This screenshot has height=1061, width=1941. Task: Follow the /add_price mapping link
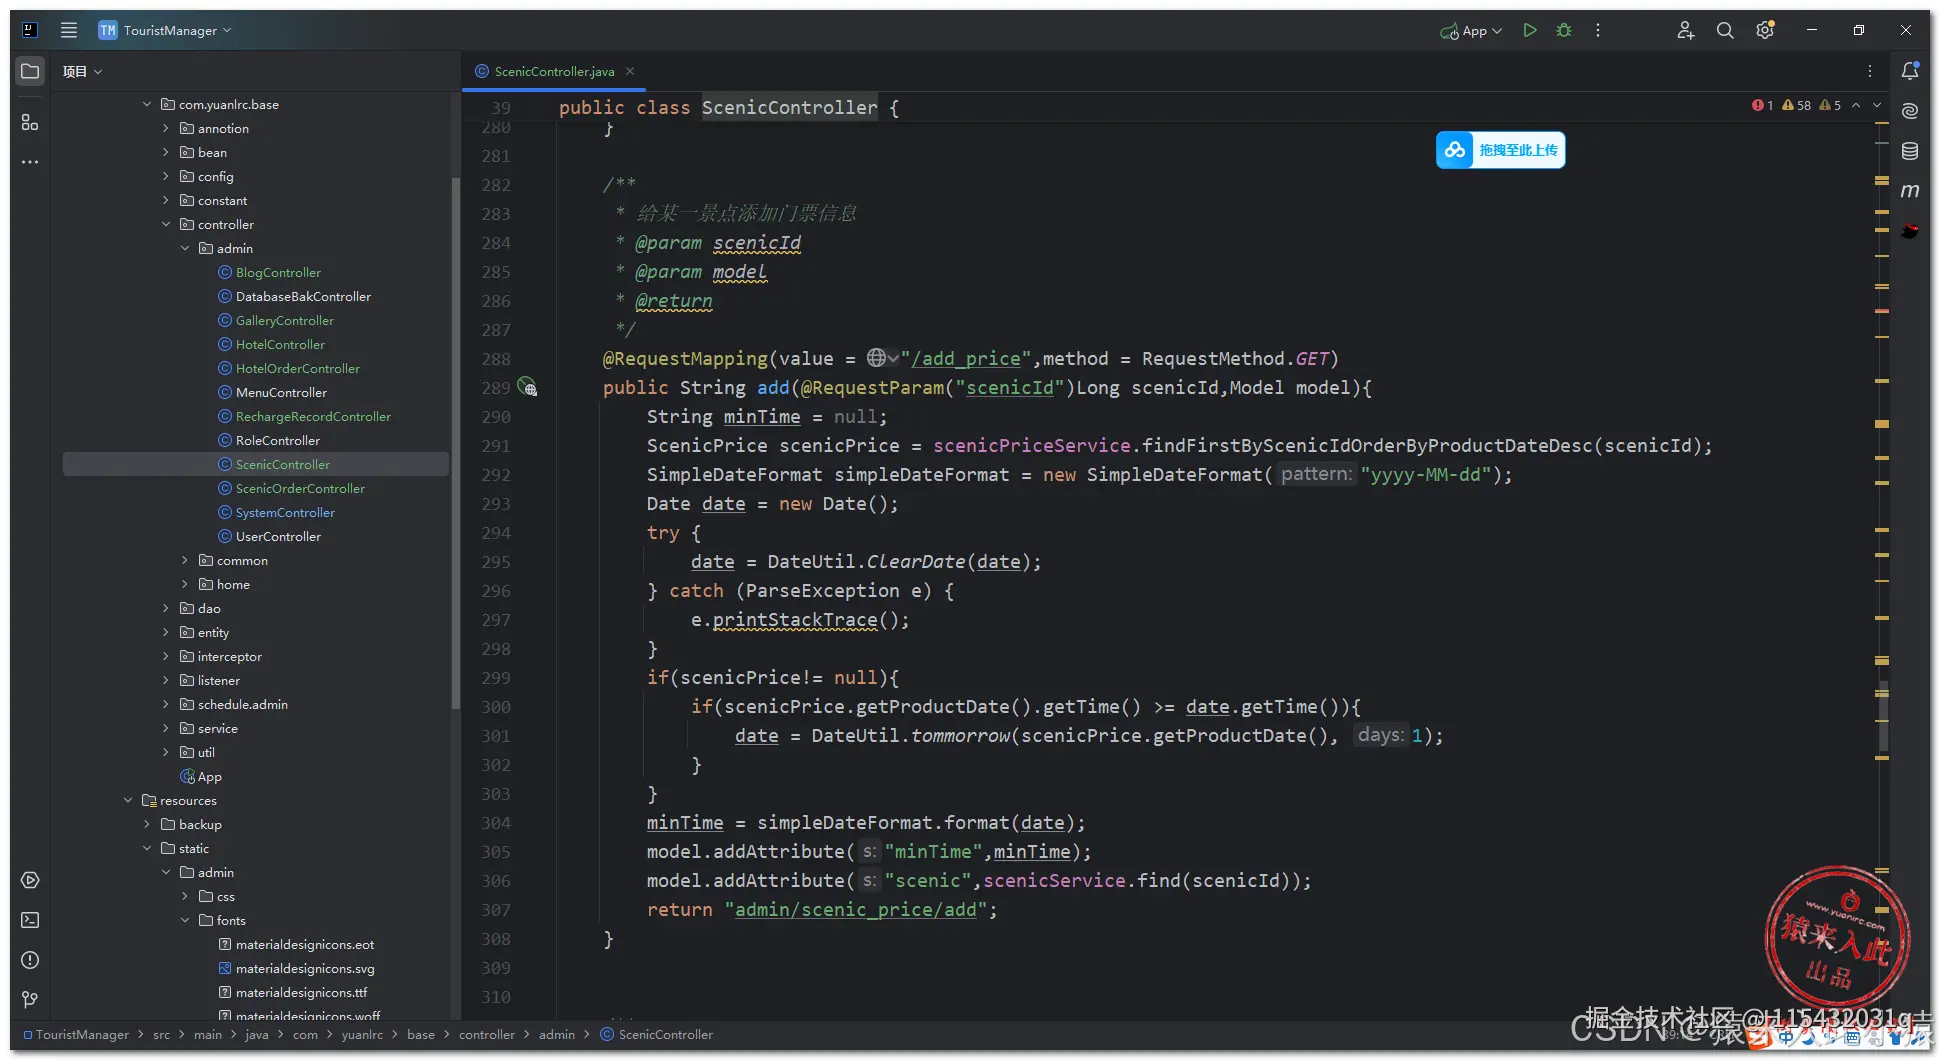point(966,358)
